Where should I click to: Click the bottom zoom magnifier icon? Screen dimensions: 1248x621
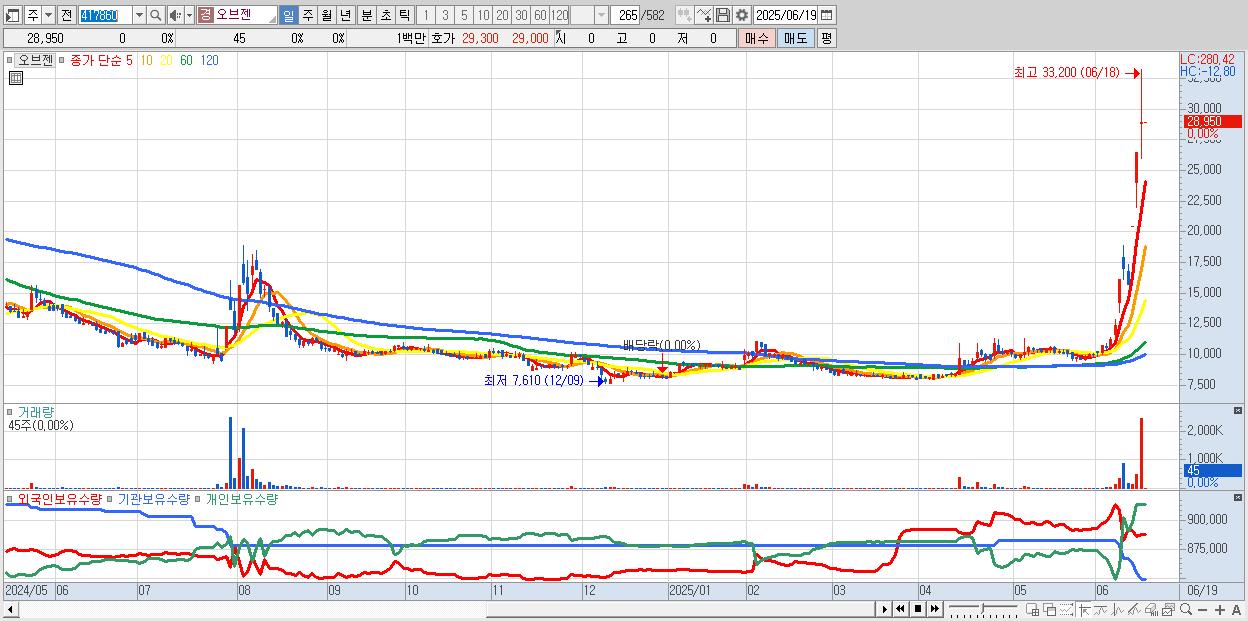(x=1186, y=609)
